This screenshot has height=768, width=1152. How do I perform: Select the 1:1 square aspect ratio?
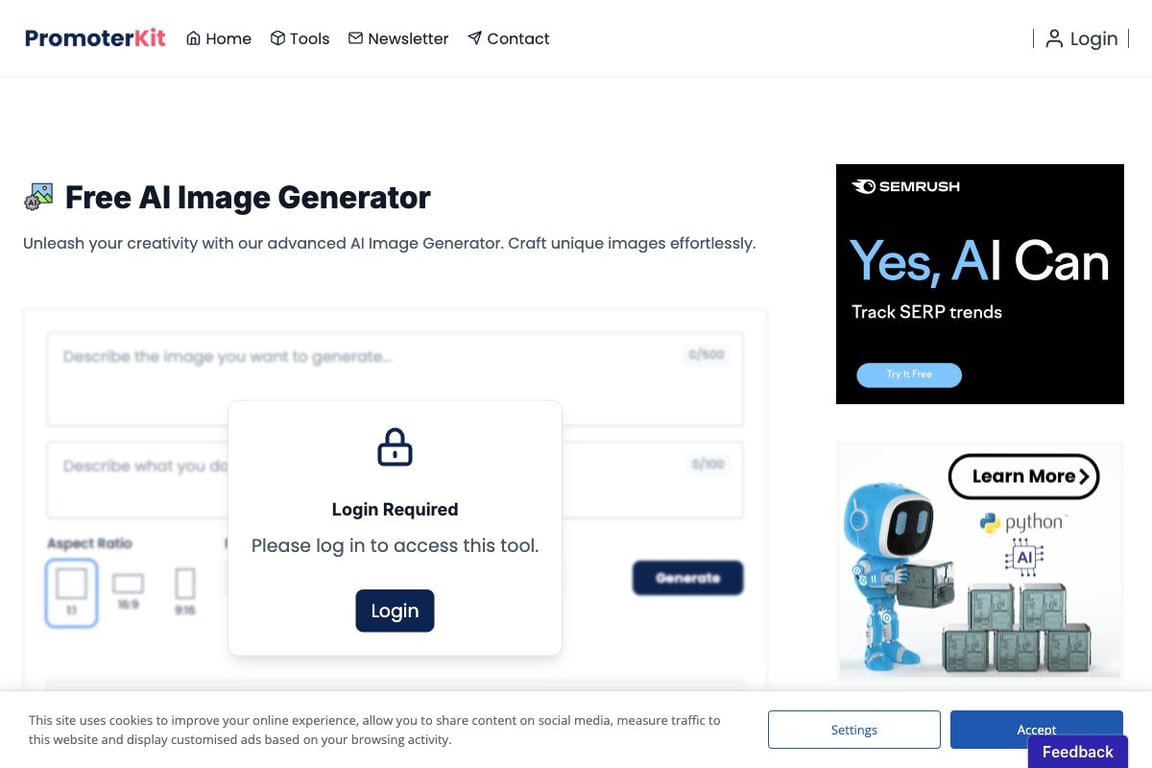pyautogui.click(x=71, y=593)
